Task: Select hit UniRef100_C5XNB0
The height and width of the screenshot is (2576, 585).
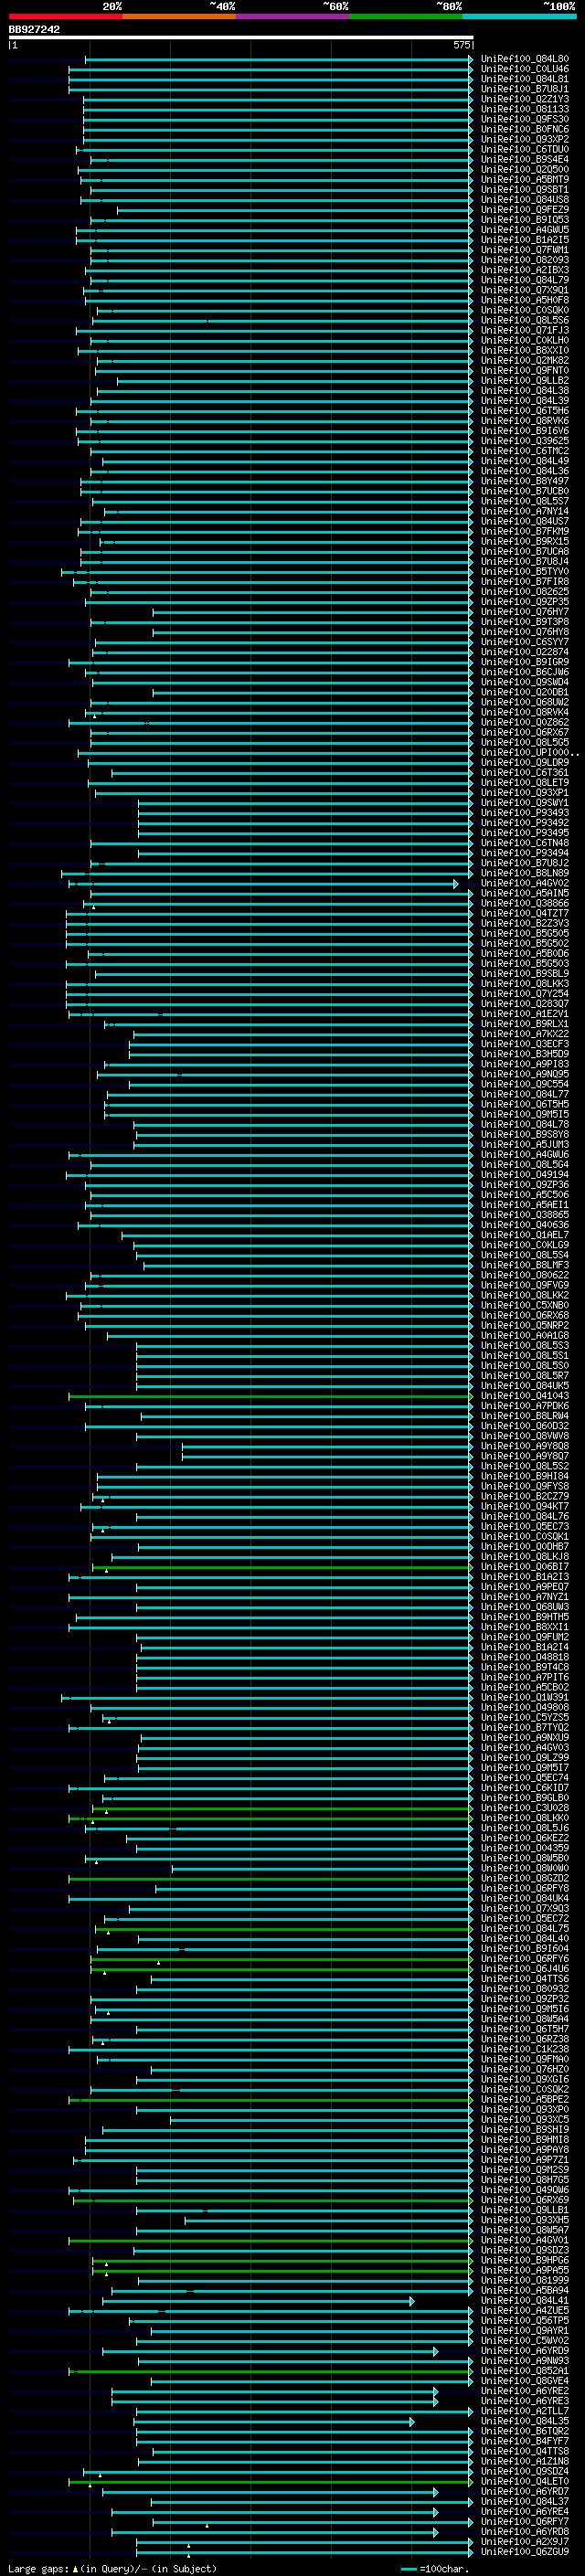Action: [x=524, y=1305]
